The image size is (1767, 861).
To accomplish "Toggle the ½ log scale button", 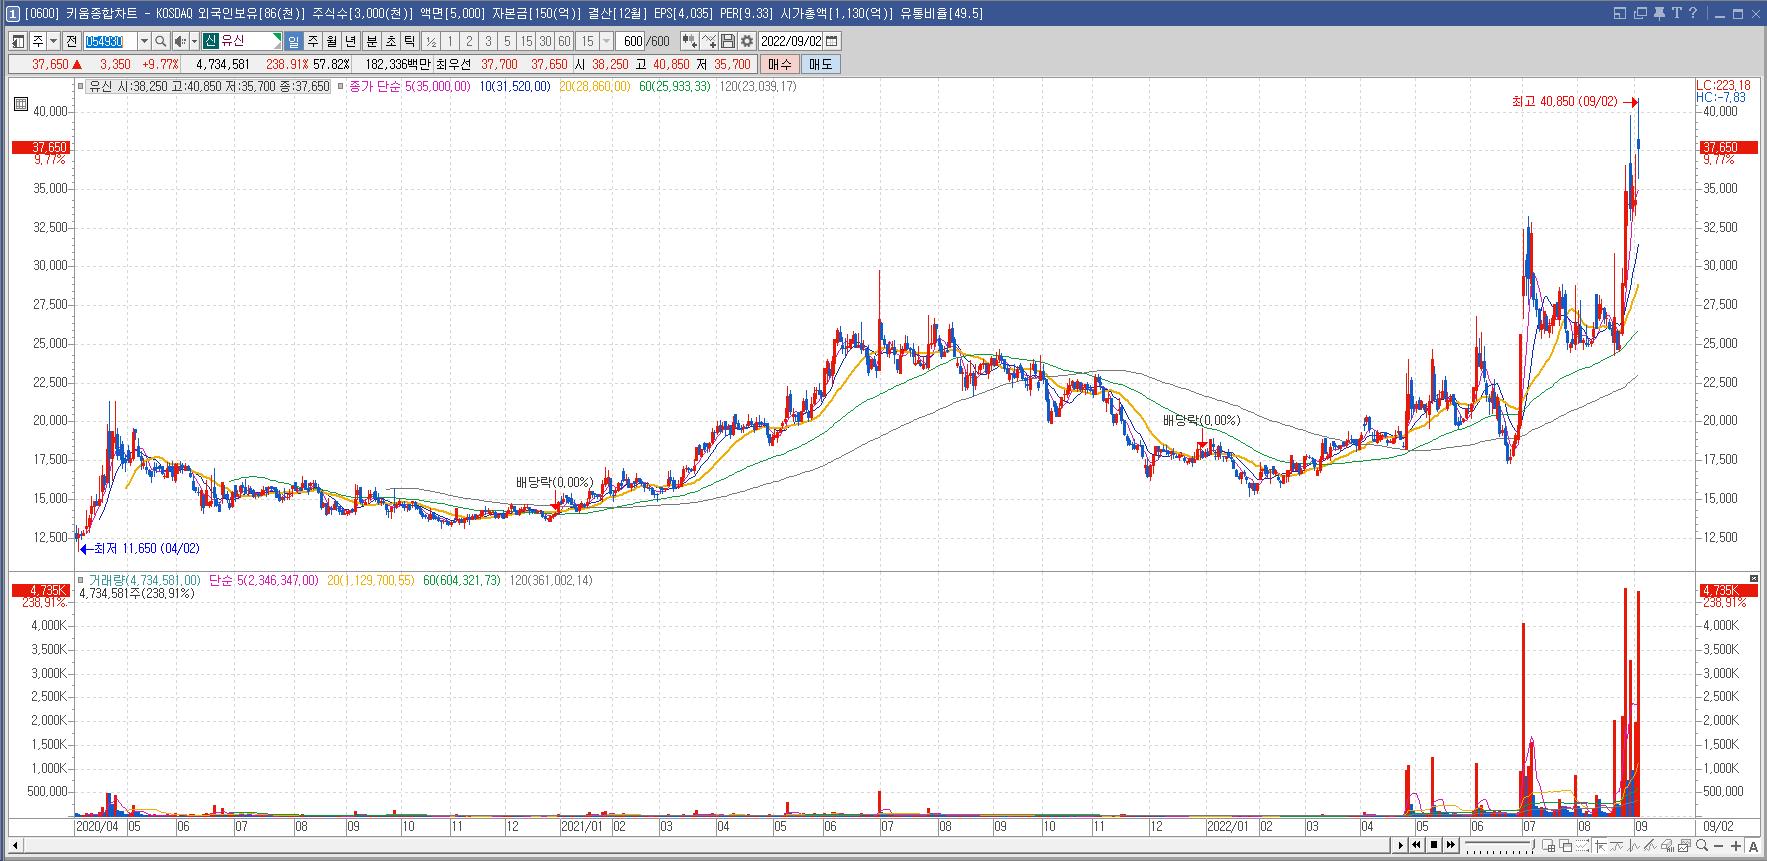I will click(431, 41).
